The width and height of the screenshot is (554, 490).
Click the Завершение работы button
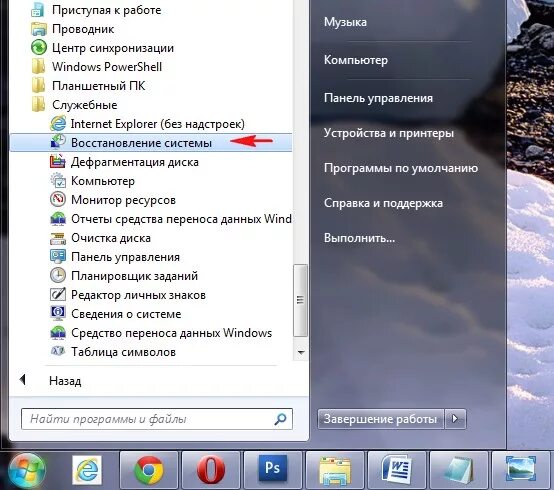[381, 419]
